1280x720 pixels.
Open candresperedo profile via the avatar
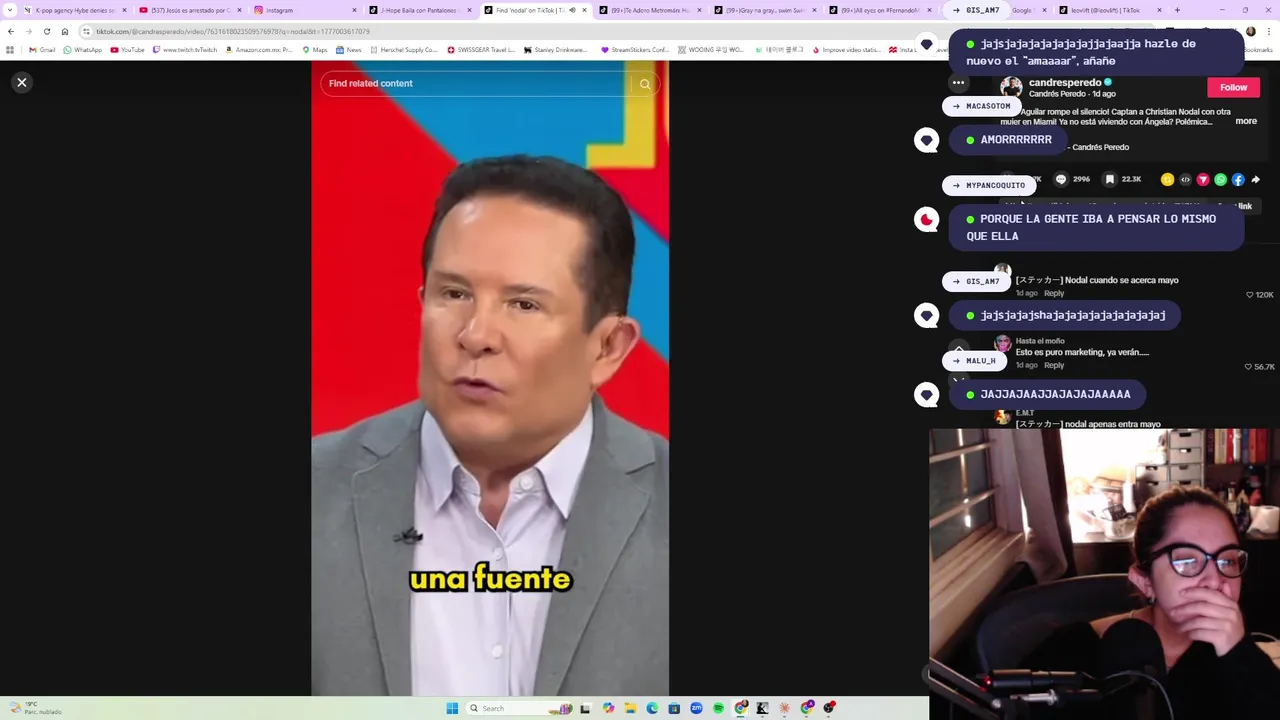pos(1011,88)
